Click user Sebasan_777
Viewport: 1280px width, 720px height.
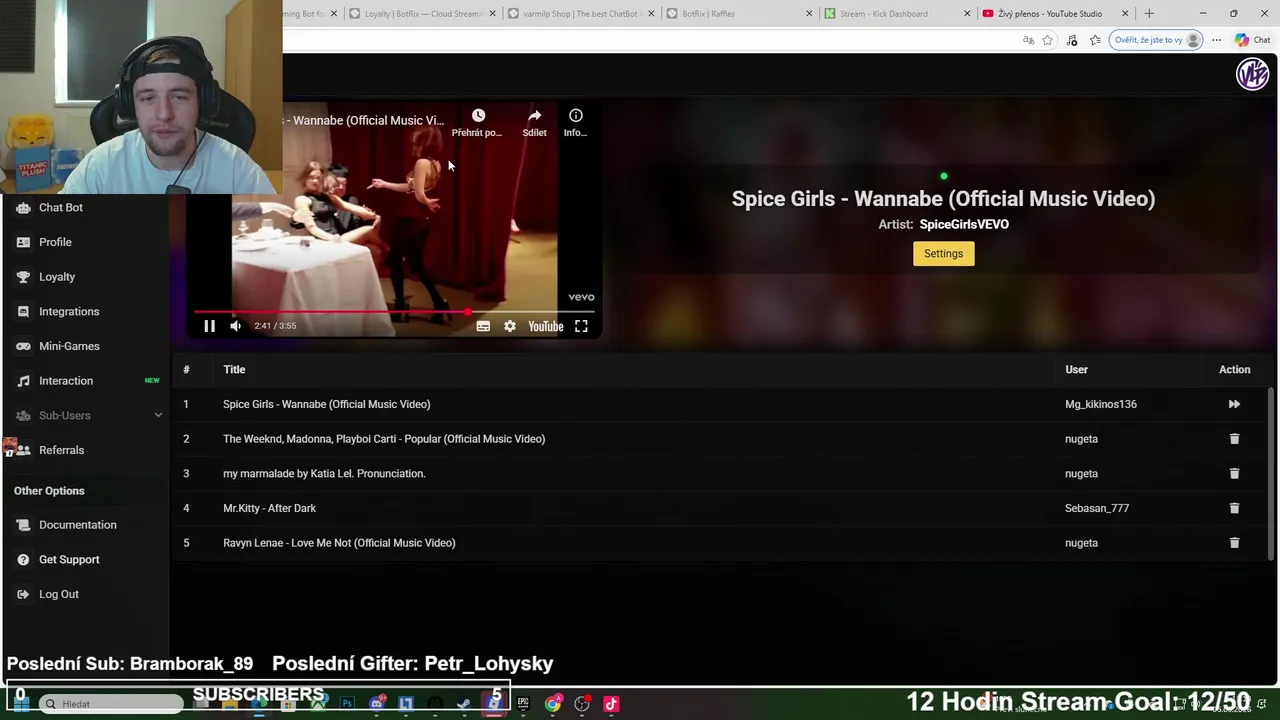[x=1097, y=508]
